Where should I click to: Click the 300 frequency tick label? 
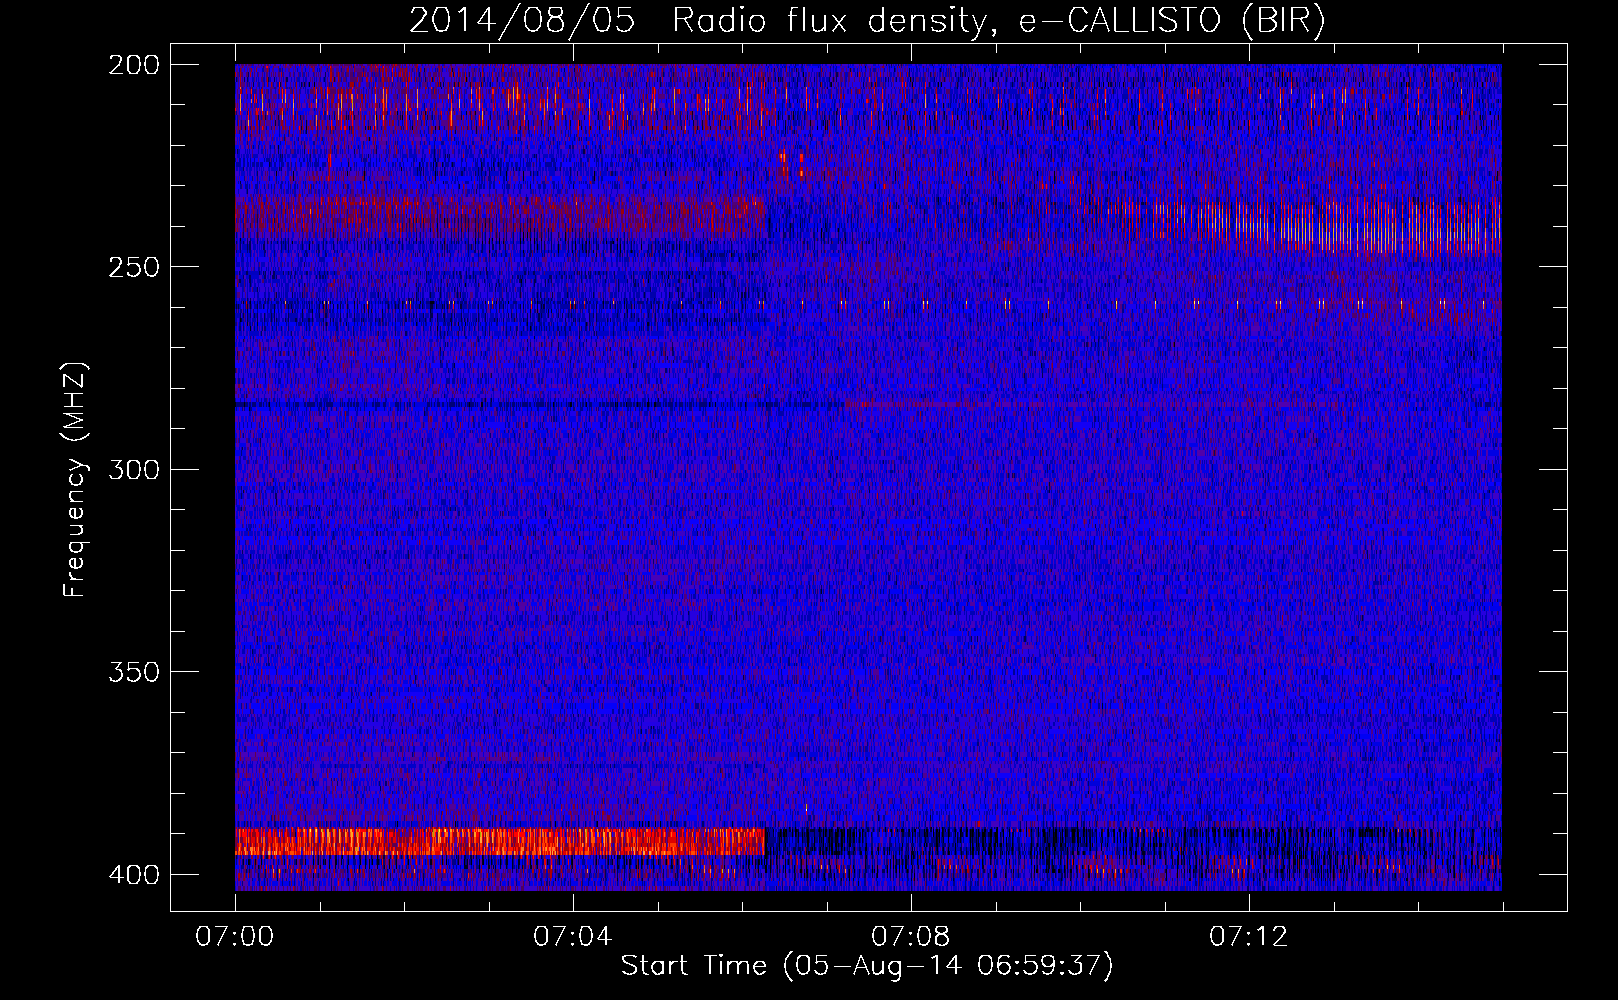(133, 470)
